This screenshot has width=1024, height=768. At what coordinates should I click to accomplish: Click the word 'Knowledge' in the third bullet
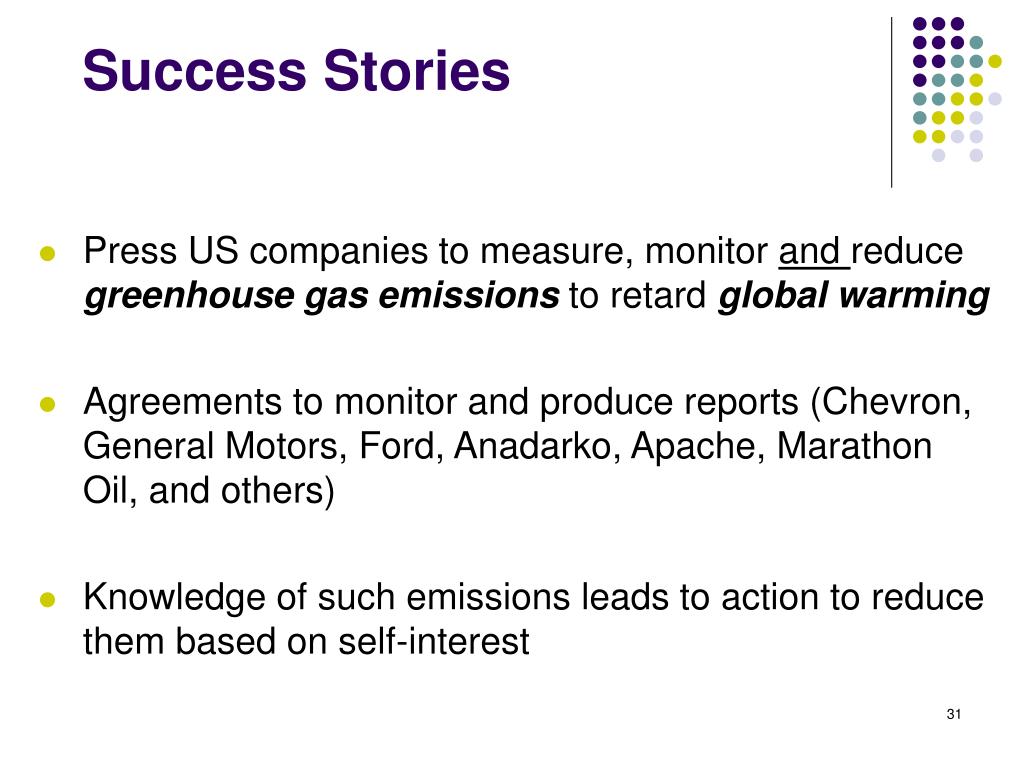pos(174,598)
